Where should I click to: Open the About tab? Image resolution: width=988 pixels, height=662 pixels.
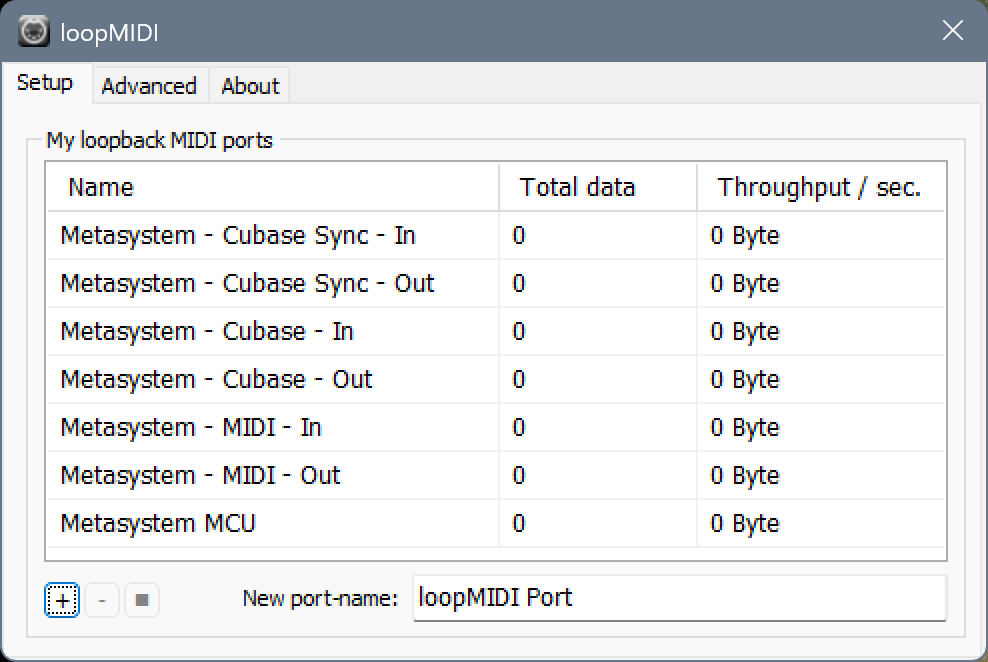point(250,86)
